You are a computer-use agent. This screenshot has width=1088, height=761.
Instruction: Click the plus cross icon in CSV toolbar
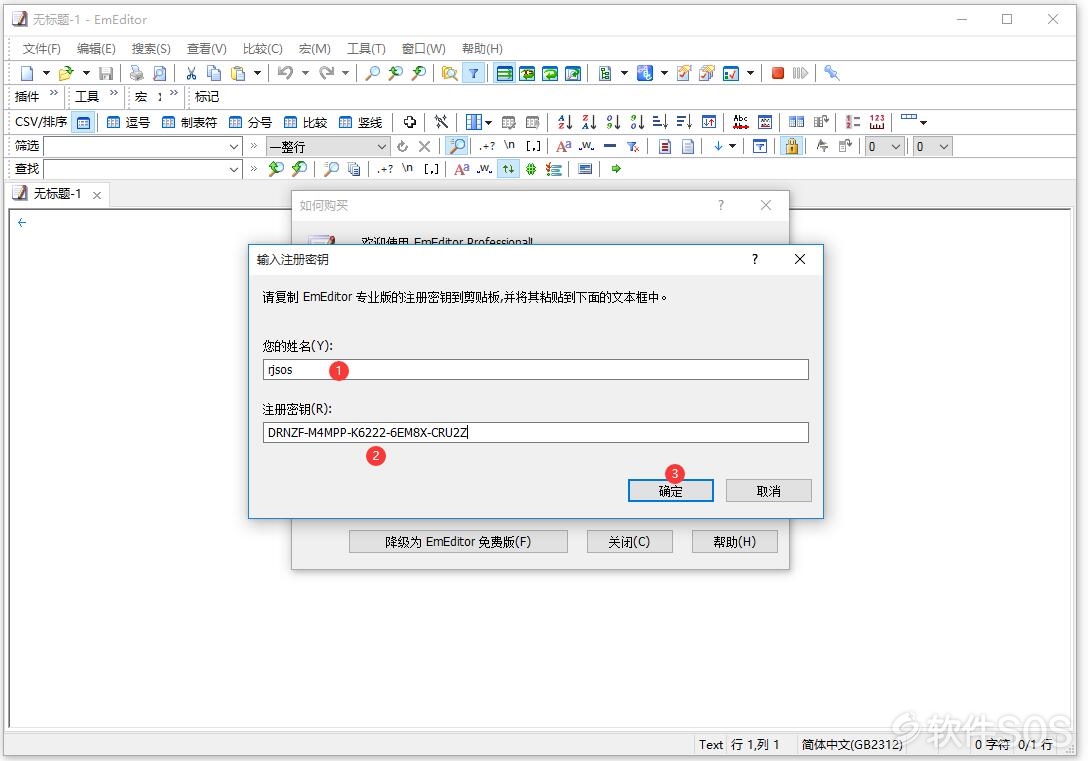coord(410,122)
